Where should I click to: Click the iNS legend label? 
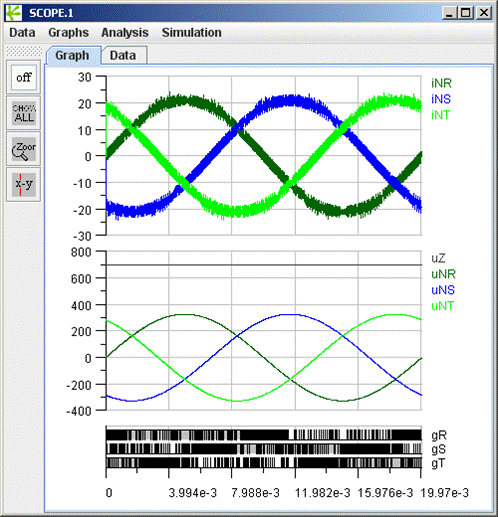pyautogui.click(x=441, y=99)
